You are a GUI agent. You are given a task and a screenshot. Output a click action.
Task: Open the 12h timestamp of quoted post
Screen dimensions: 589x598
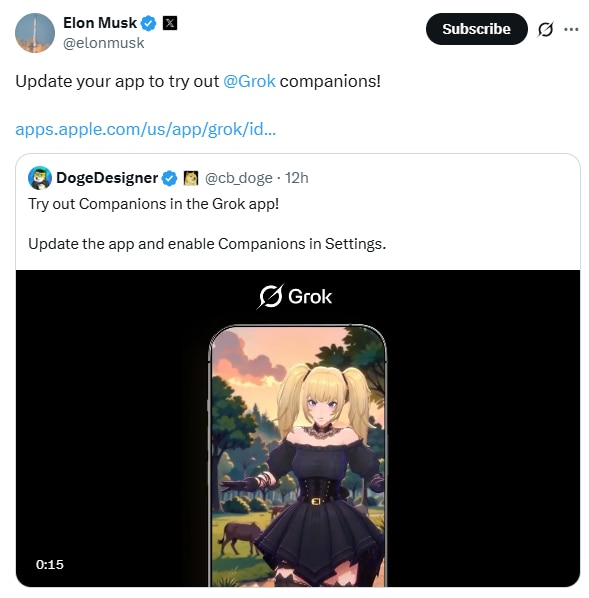[x=297, y=178]
